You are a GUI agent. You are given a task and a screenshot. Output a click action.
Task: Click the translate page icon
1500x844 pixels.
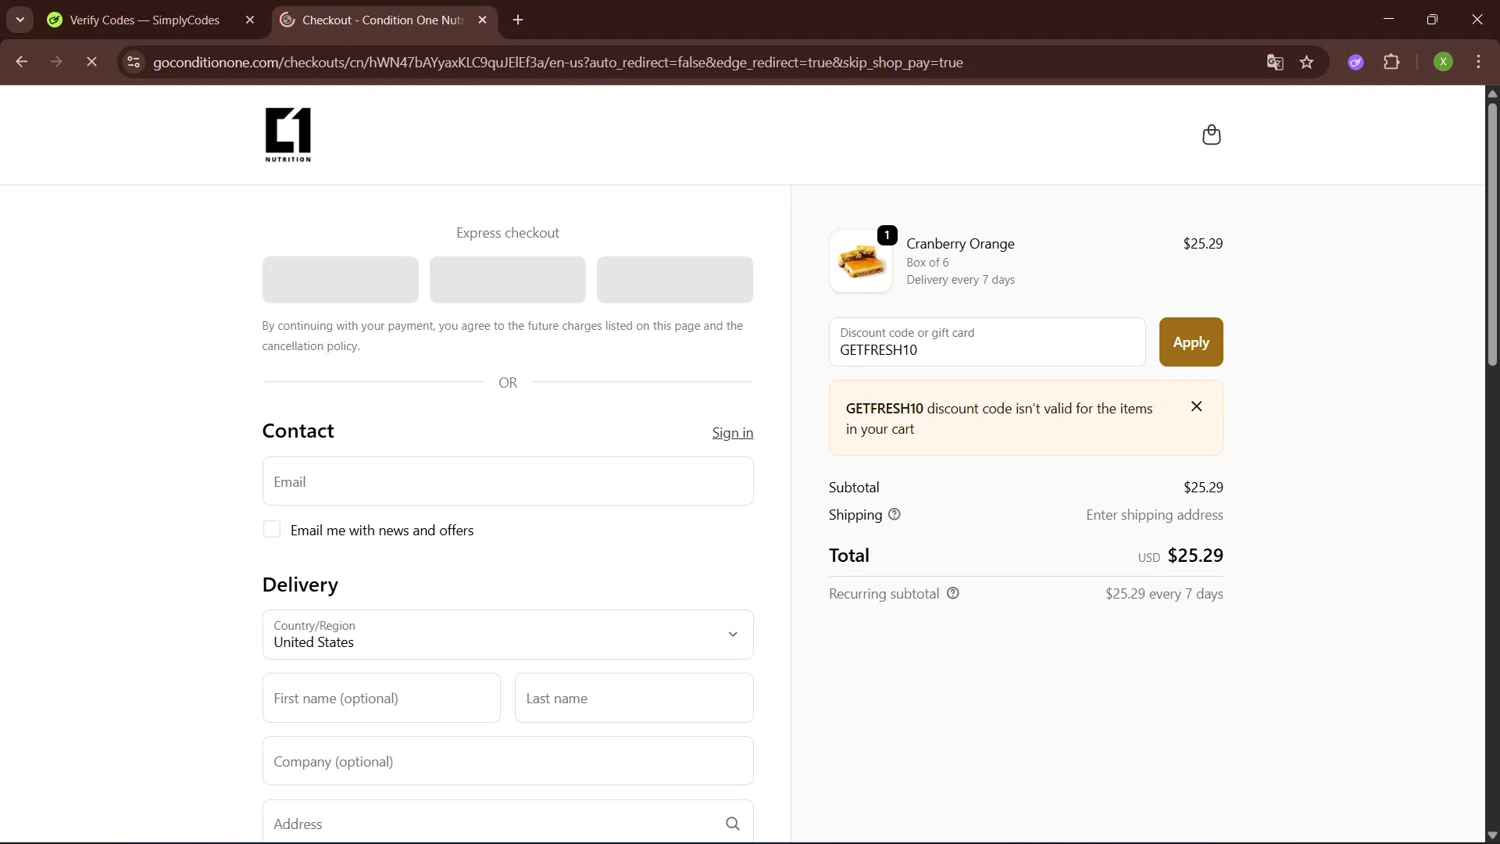pos(1275,62)
